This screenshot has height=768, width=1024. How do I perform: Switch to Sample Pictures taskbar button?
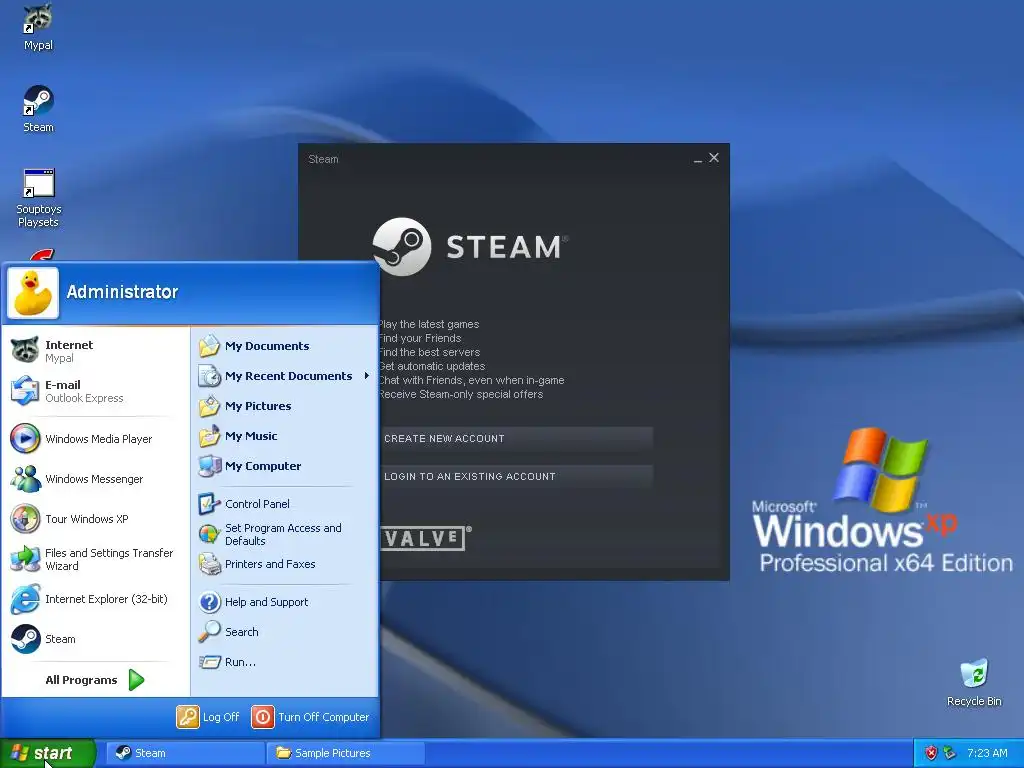point(346,753)
